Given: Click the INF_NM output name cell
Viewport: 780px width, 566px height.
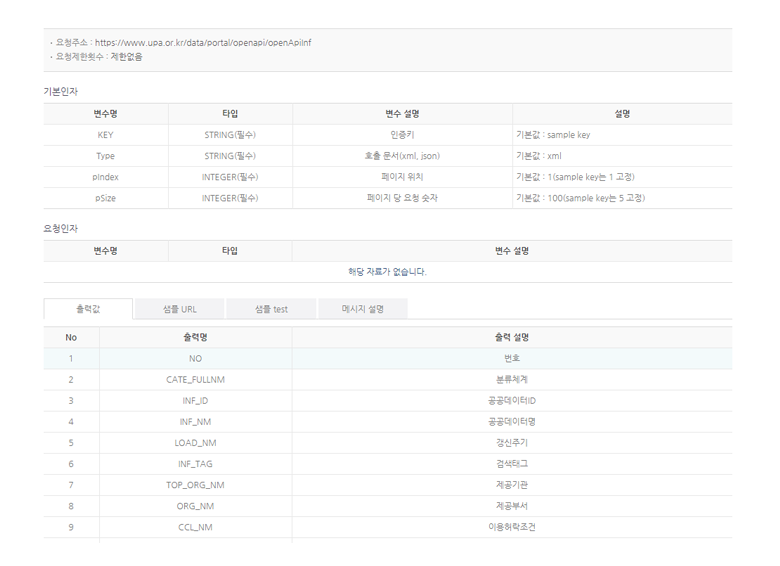Looking at the screenshot, I should (x=195, y=422).
